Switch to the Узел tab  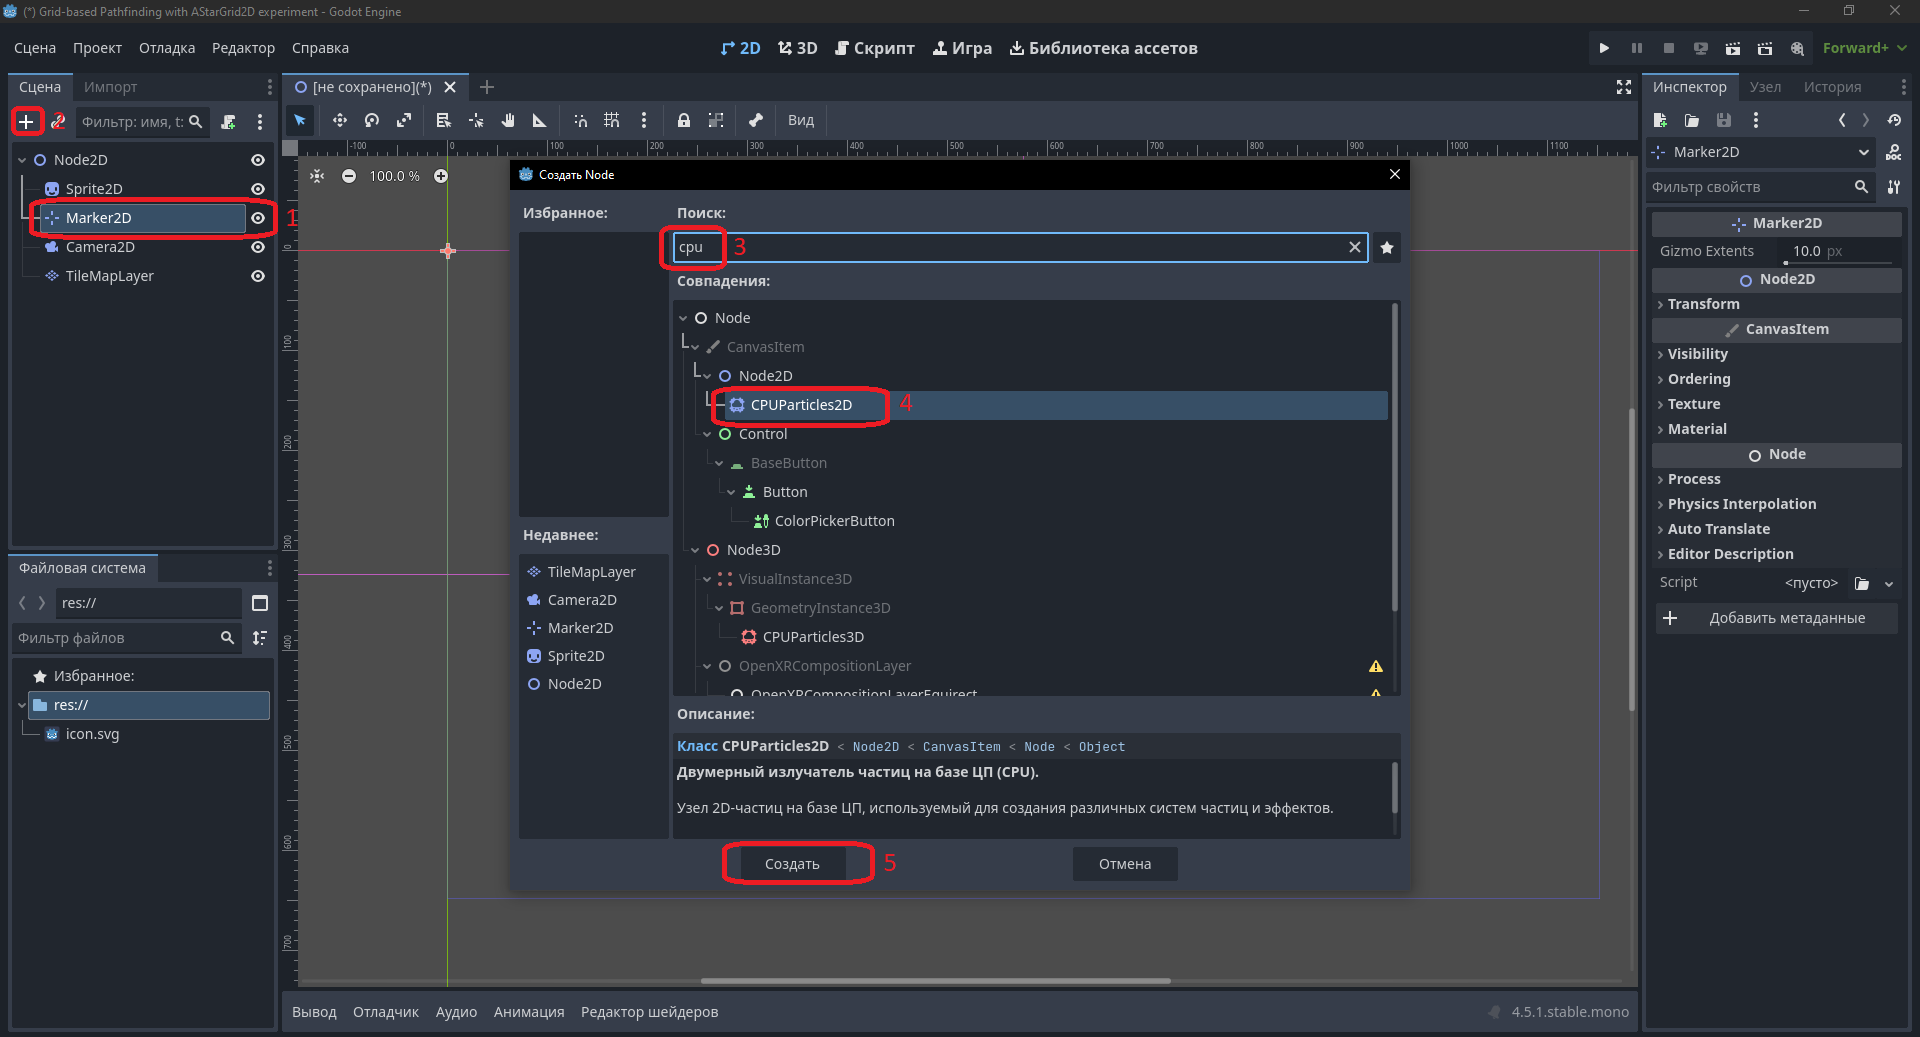[1765, 87]
